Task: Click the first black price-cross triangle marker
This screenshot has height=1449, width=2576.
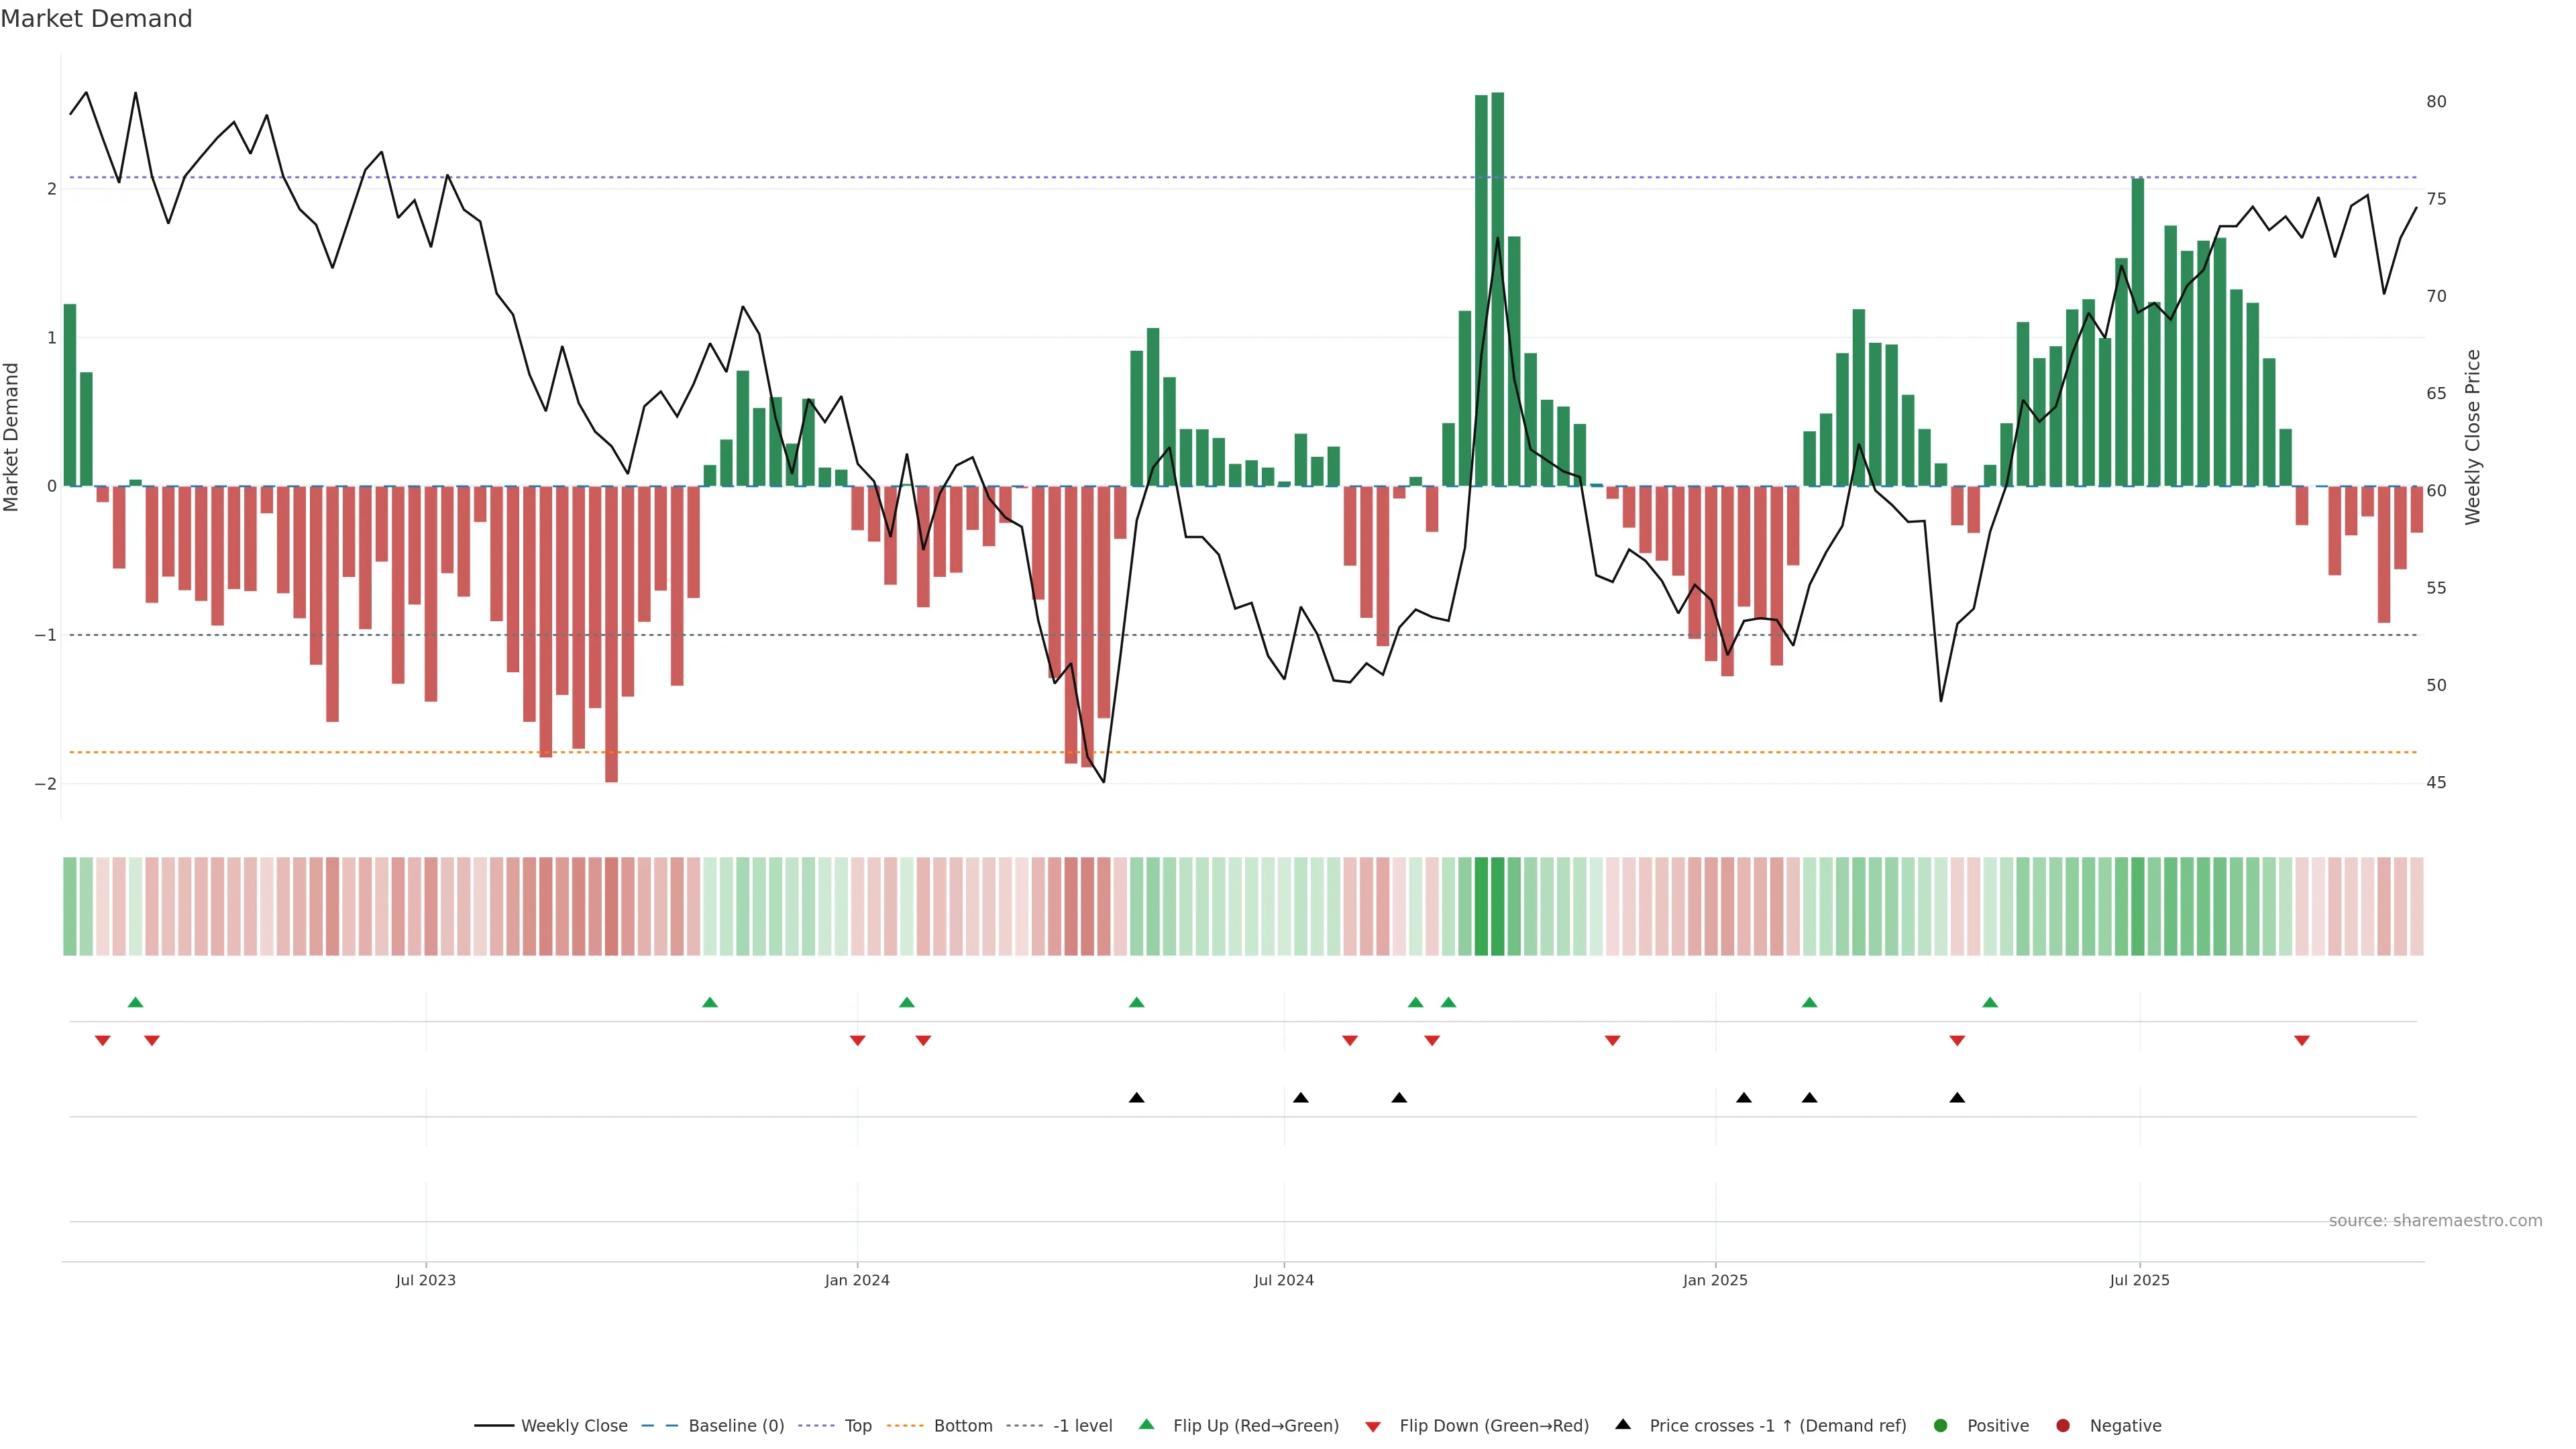Action: [x=1137, y=1098]
